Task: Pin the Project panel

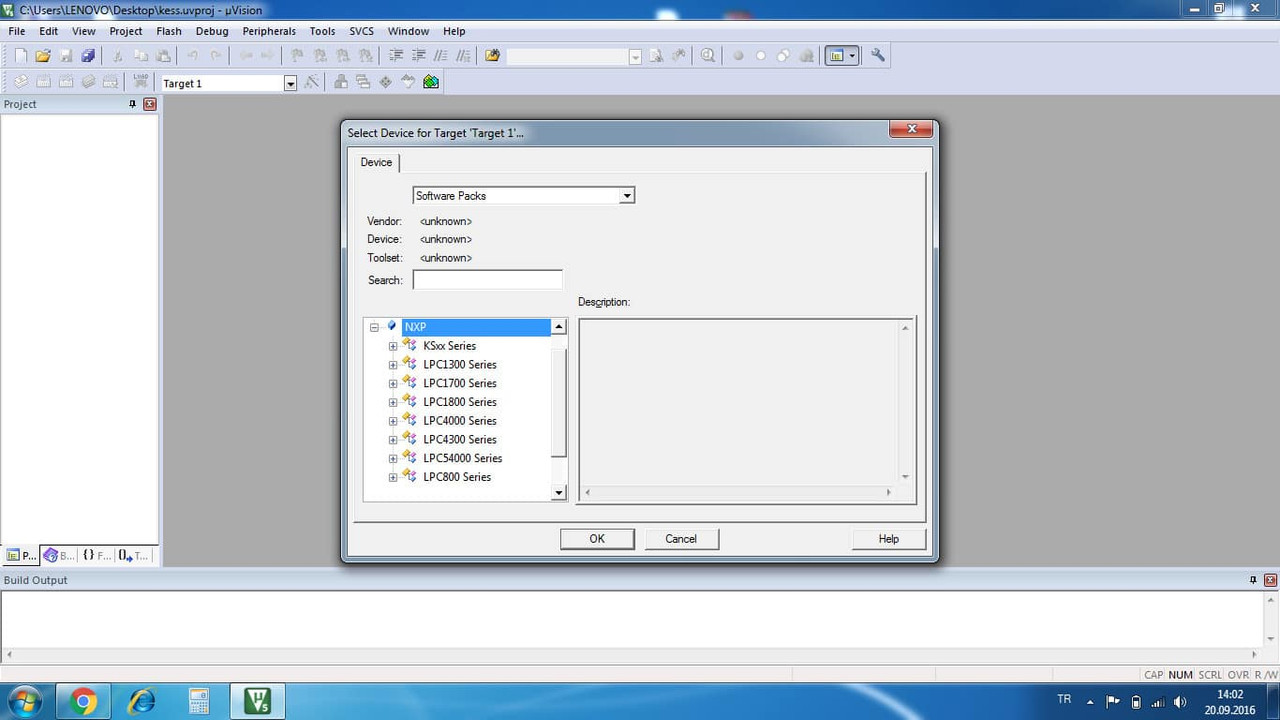Action: (133, 104)
